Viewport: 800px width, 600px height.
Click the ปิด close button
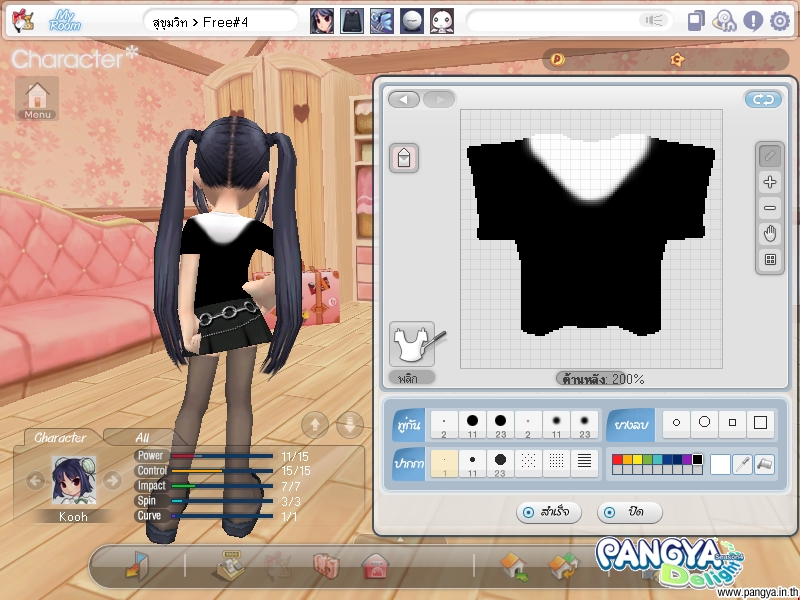[x=630, y=512]
